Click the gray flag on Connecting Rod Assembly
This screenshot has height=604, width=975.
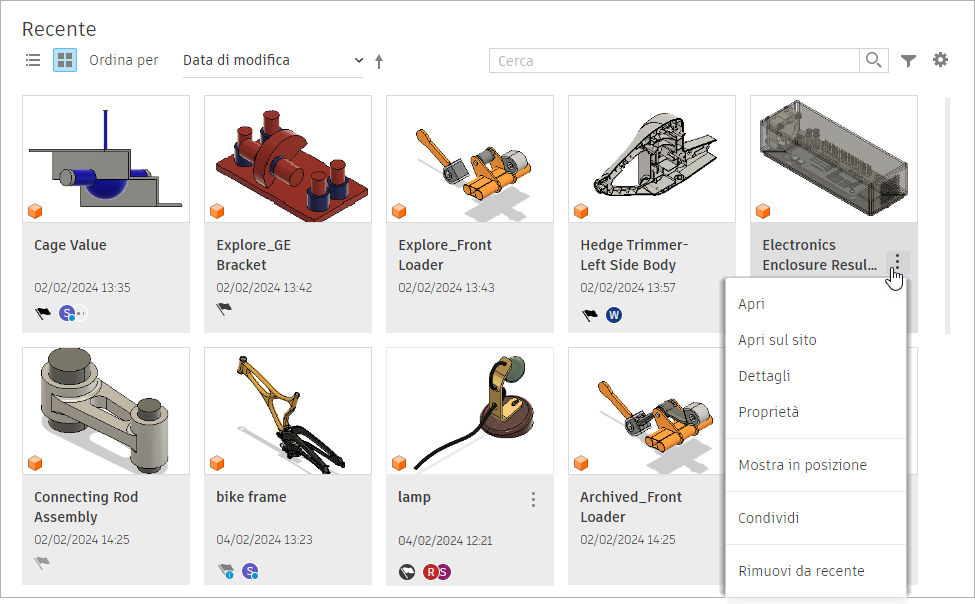click(42, 563)
